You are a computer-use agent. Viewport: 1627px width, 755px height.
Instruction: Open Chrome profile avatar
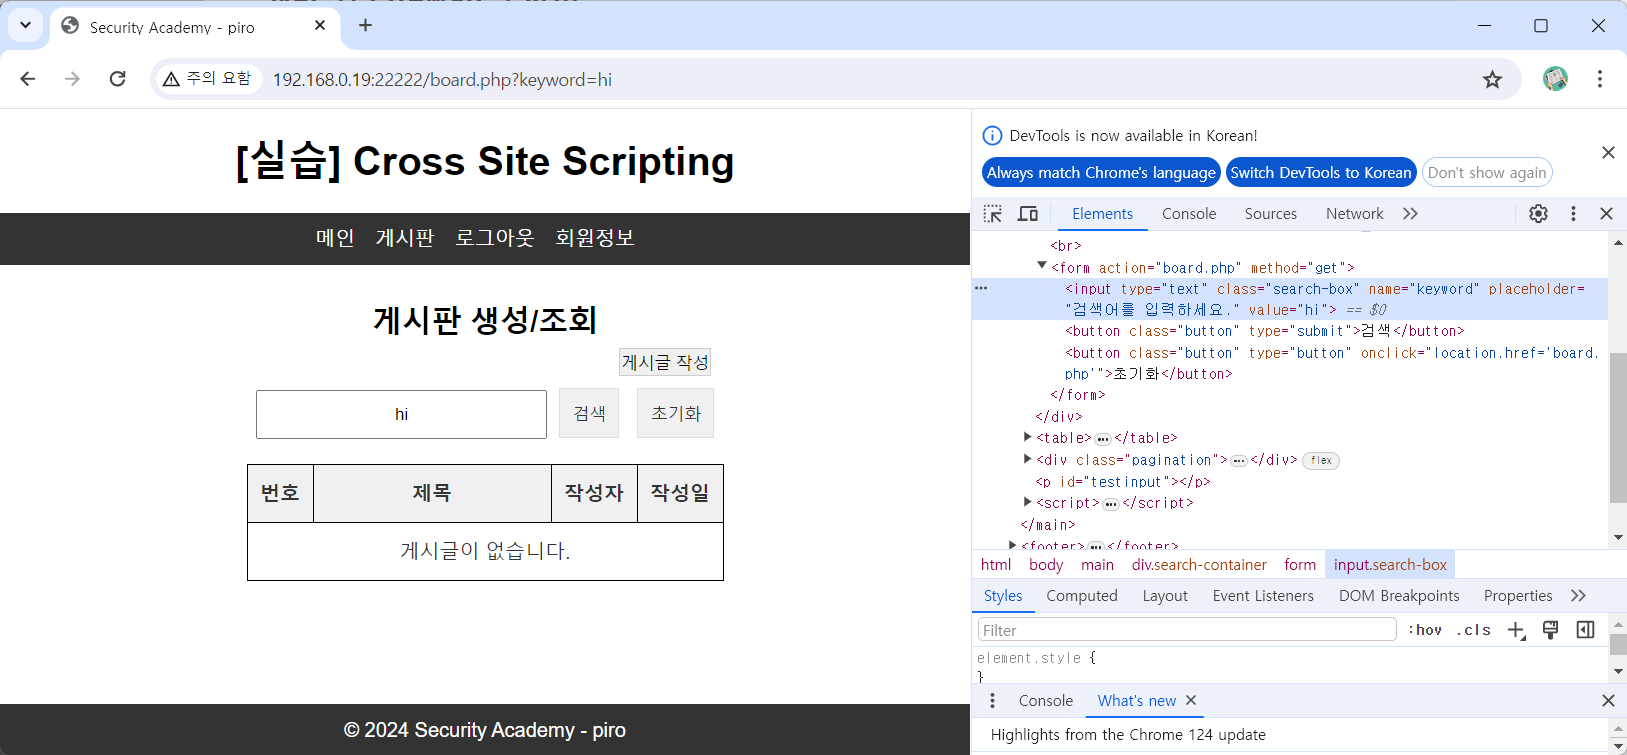[1555, 79]
